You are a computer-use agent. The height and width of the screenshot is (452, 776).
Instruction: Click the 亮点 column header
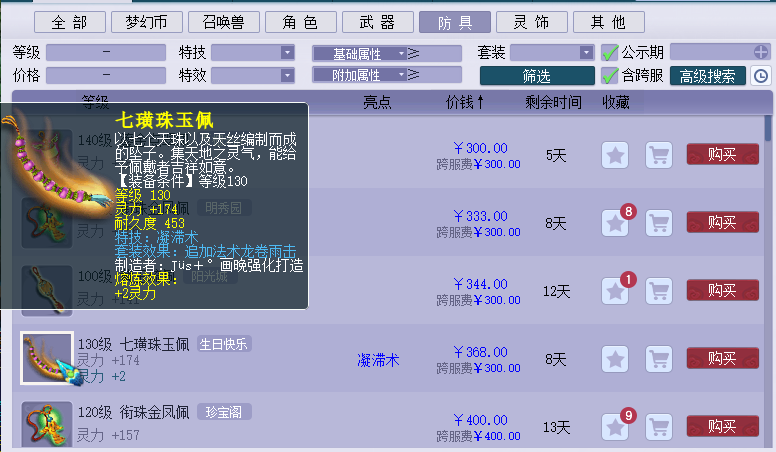tap(377, 102)
